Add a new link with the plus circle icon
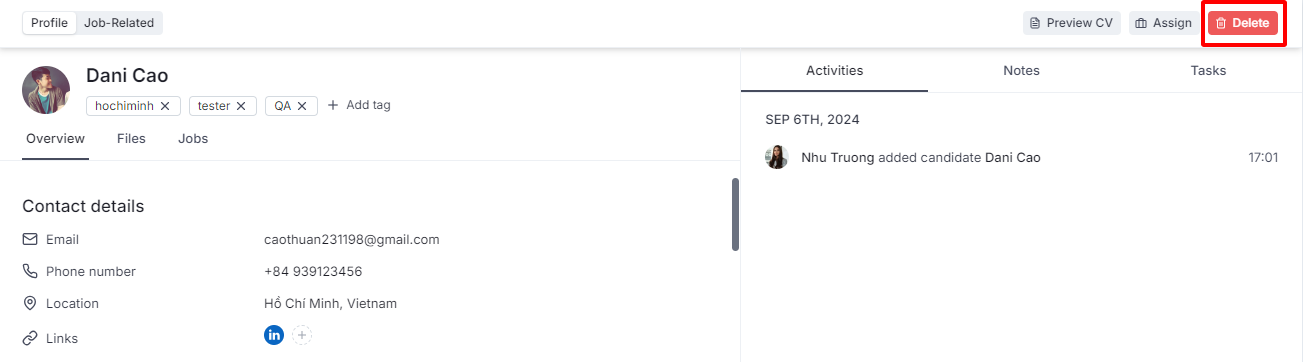This screenshot has height=362, width=1303. [303, 335]
